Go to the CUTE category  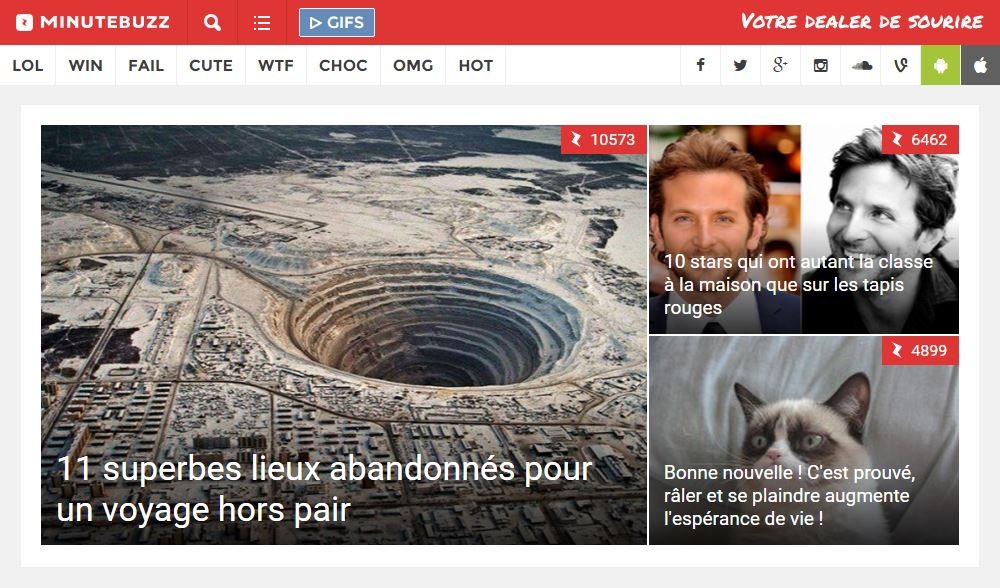click(x=211, y=65)
